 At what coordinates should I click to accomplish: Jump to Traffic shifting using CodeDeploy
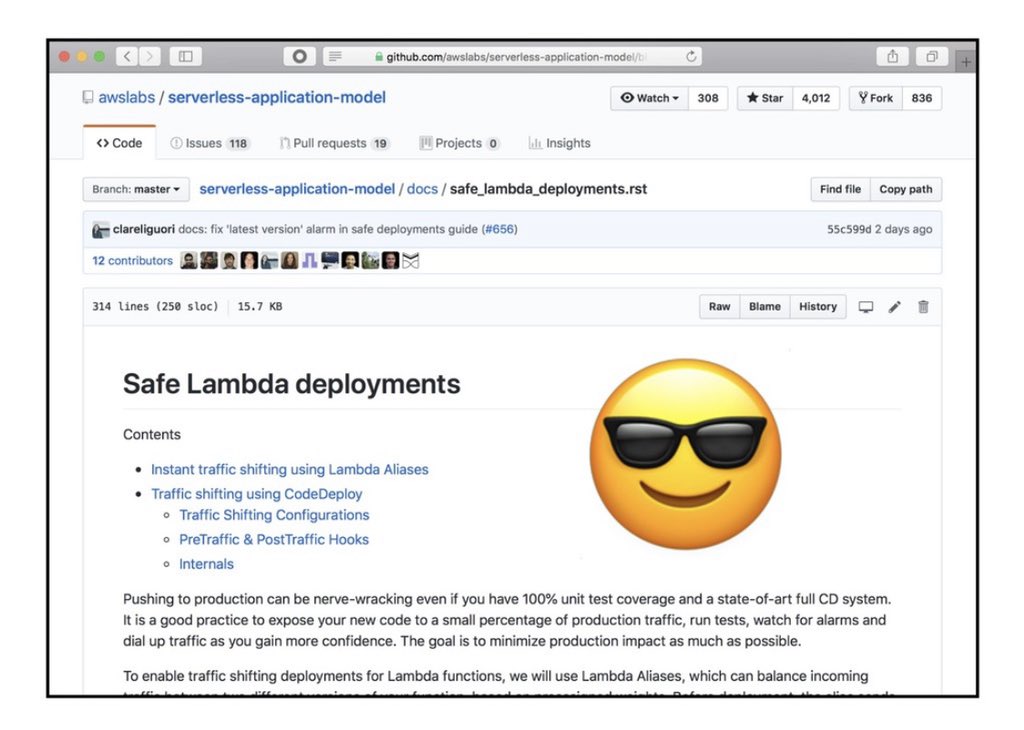coord(257,494)
